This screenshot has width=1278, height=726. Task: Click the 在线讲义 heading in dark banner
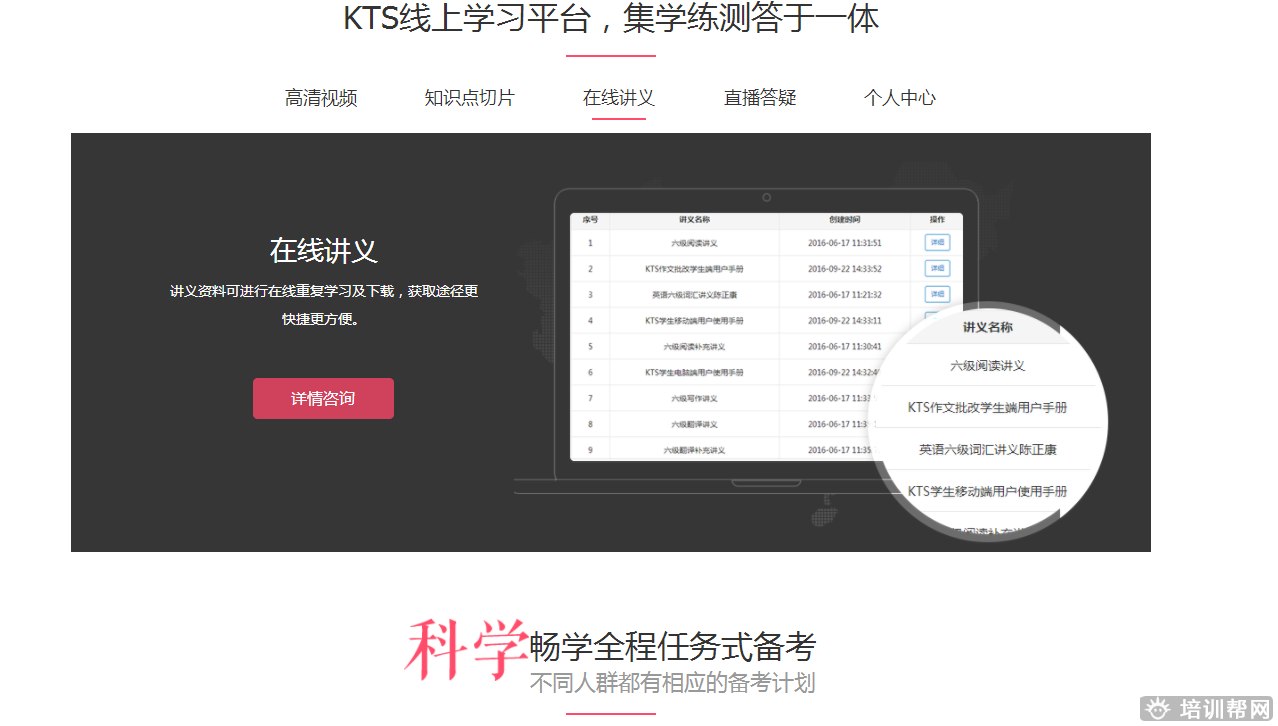[x=323, y=251]
